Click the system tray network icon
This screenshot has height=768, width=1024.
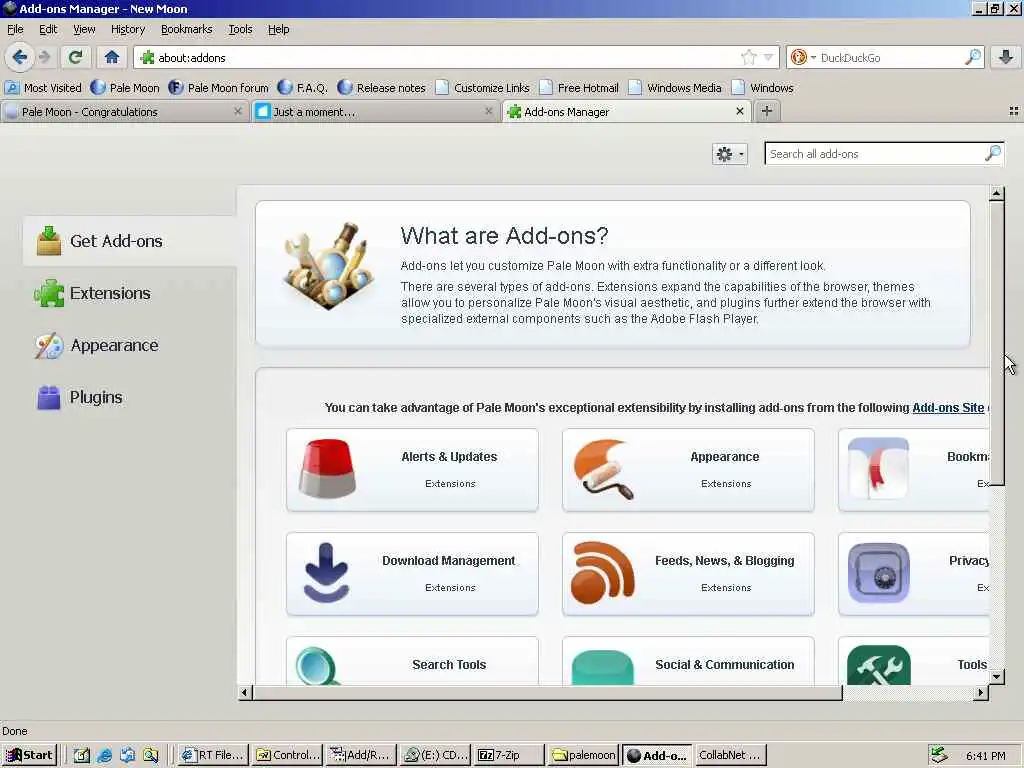(x=938, y=755)
